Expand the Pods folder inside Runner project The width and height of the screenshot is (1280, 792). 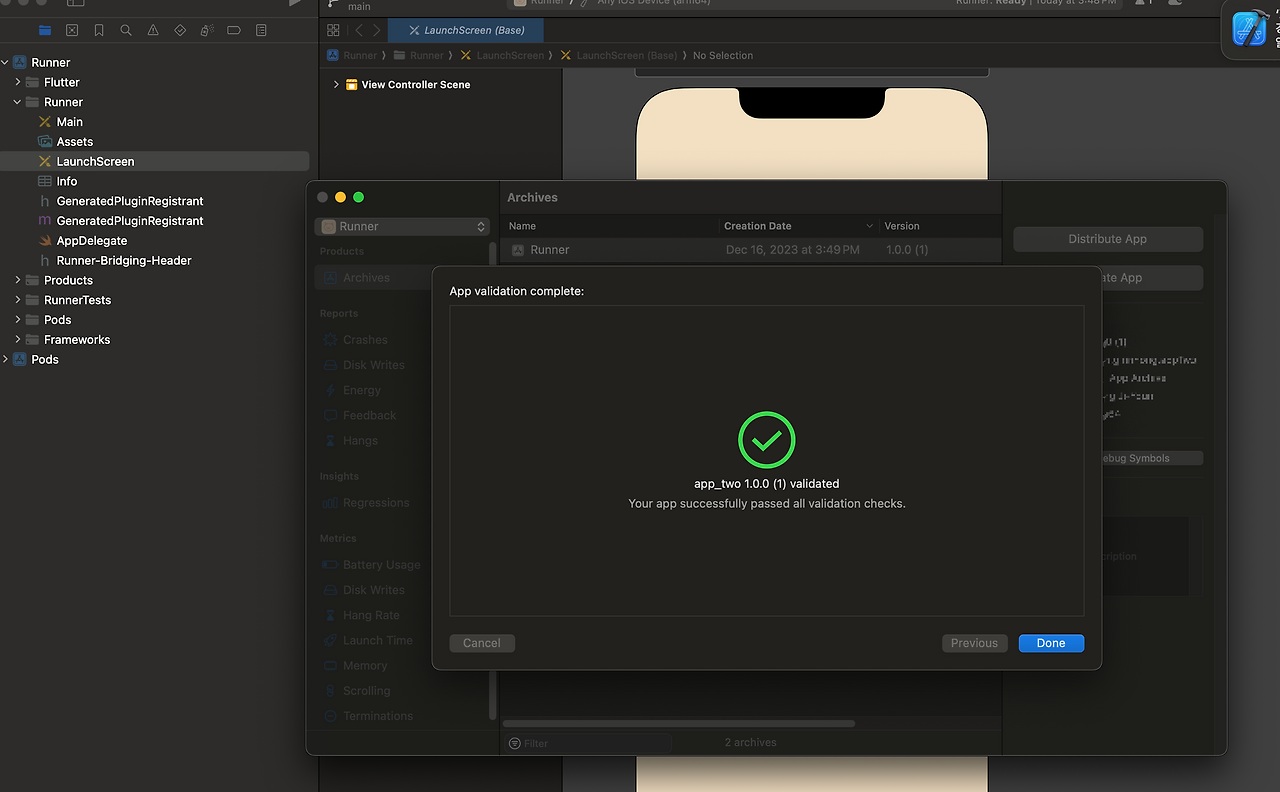(x=18, y=320)
